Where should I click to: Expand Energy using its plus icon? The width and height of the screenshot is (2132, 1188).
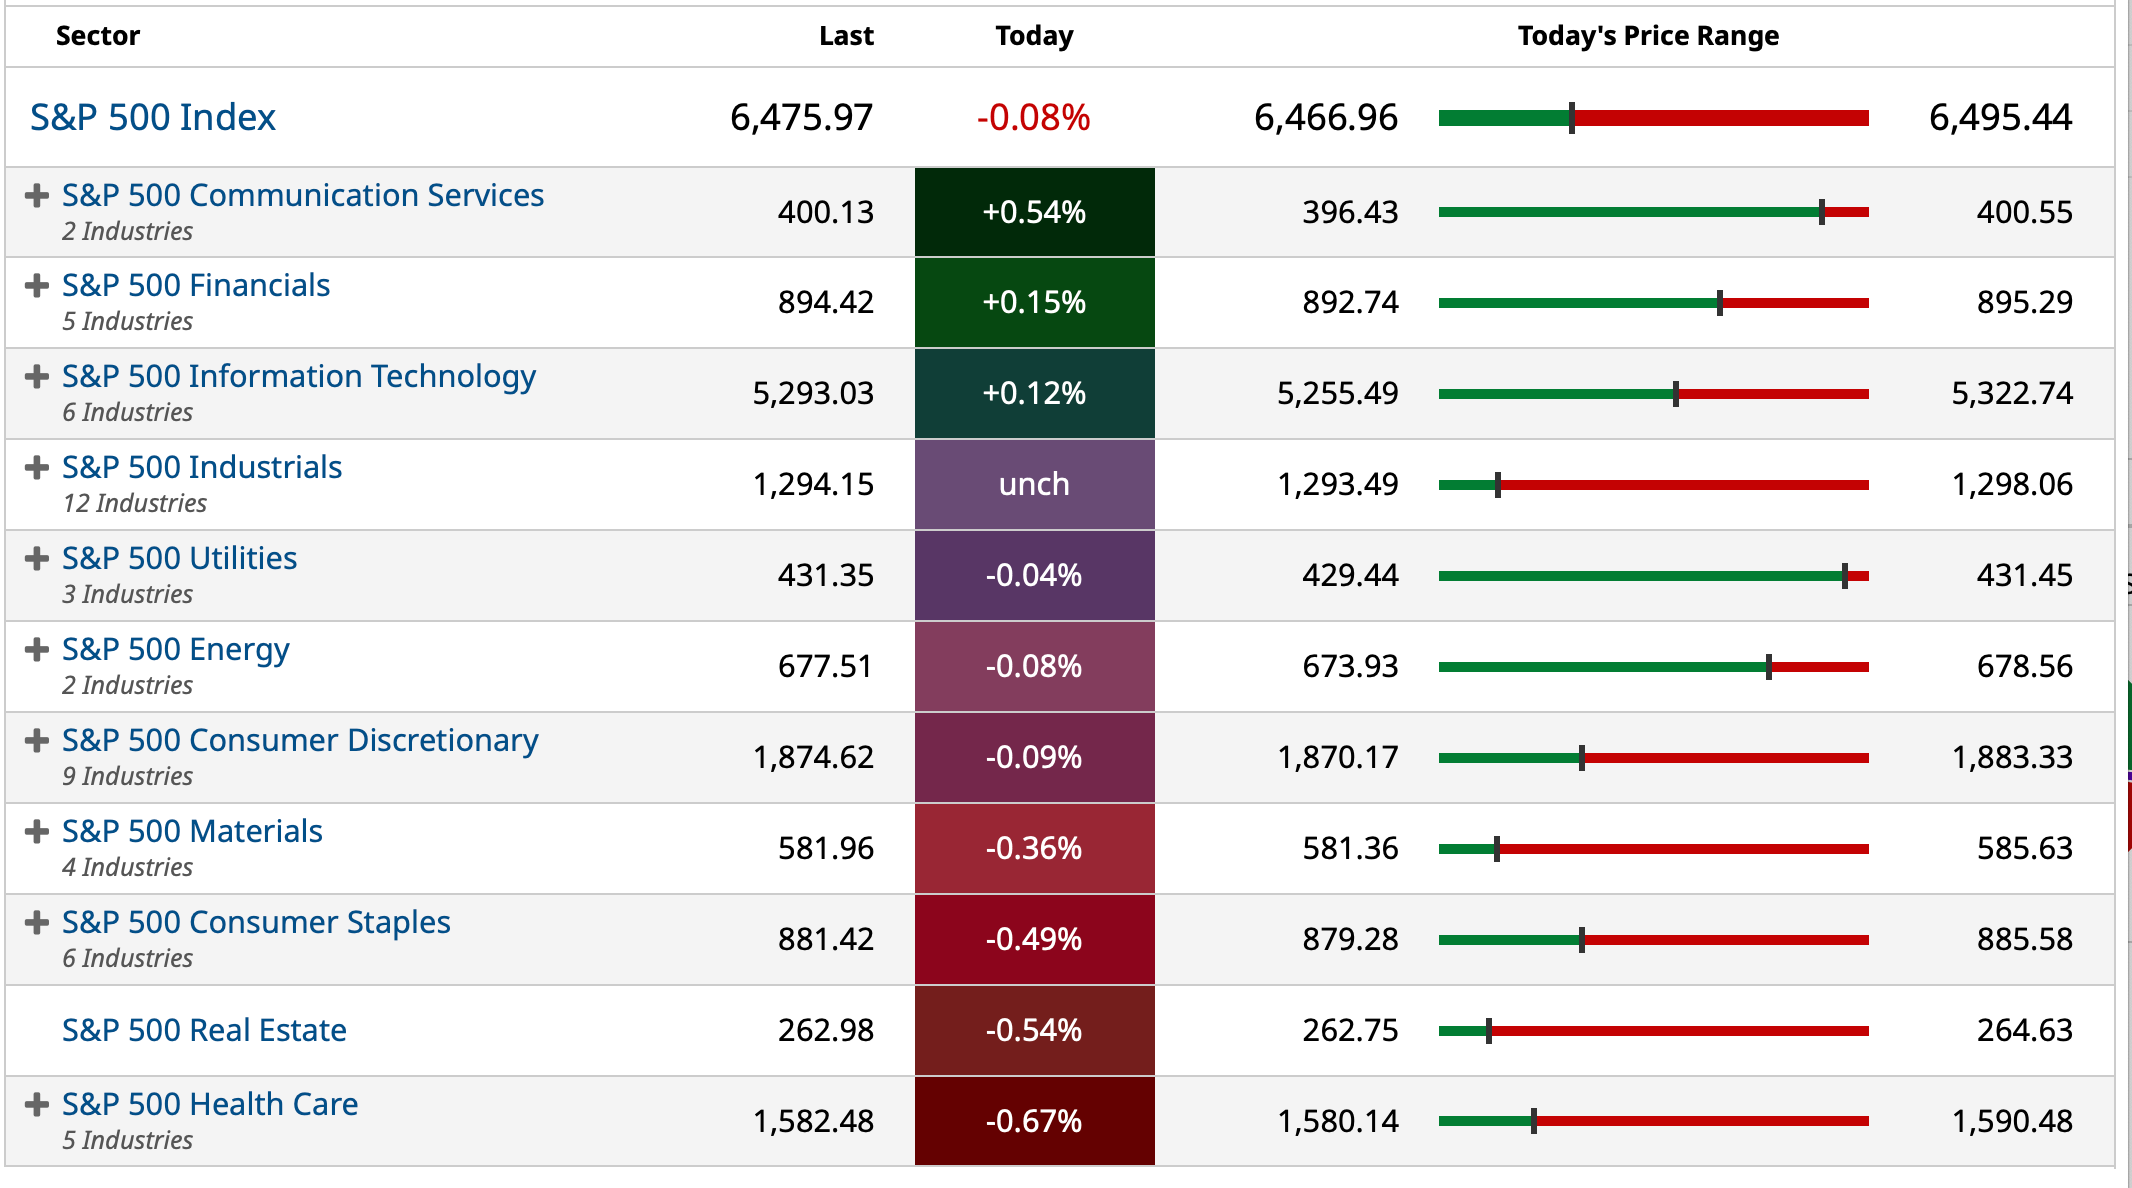37,650
